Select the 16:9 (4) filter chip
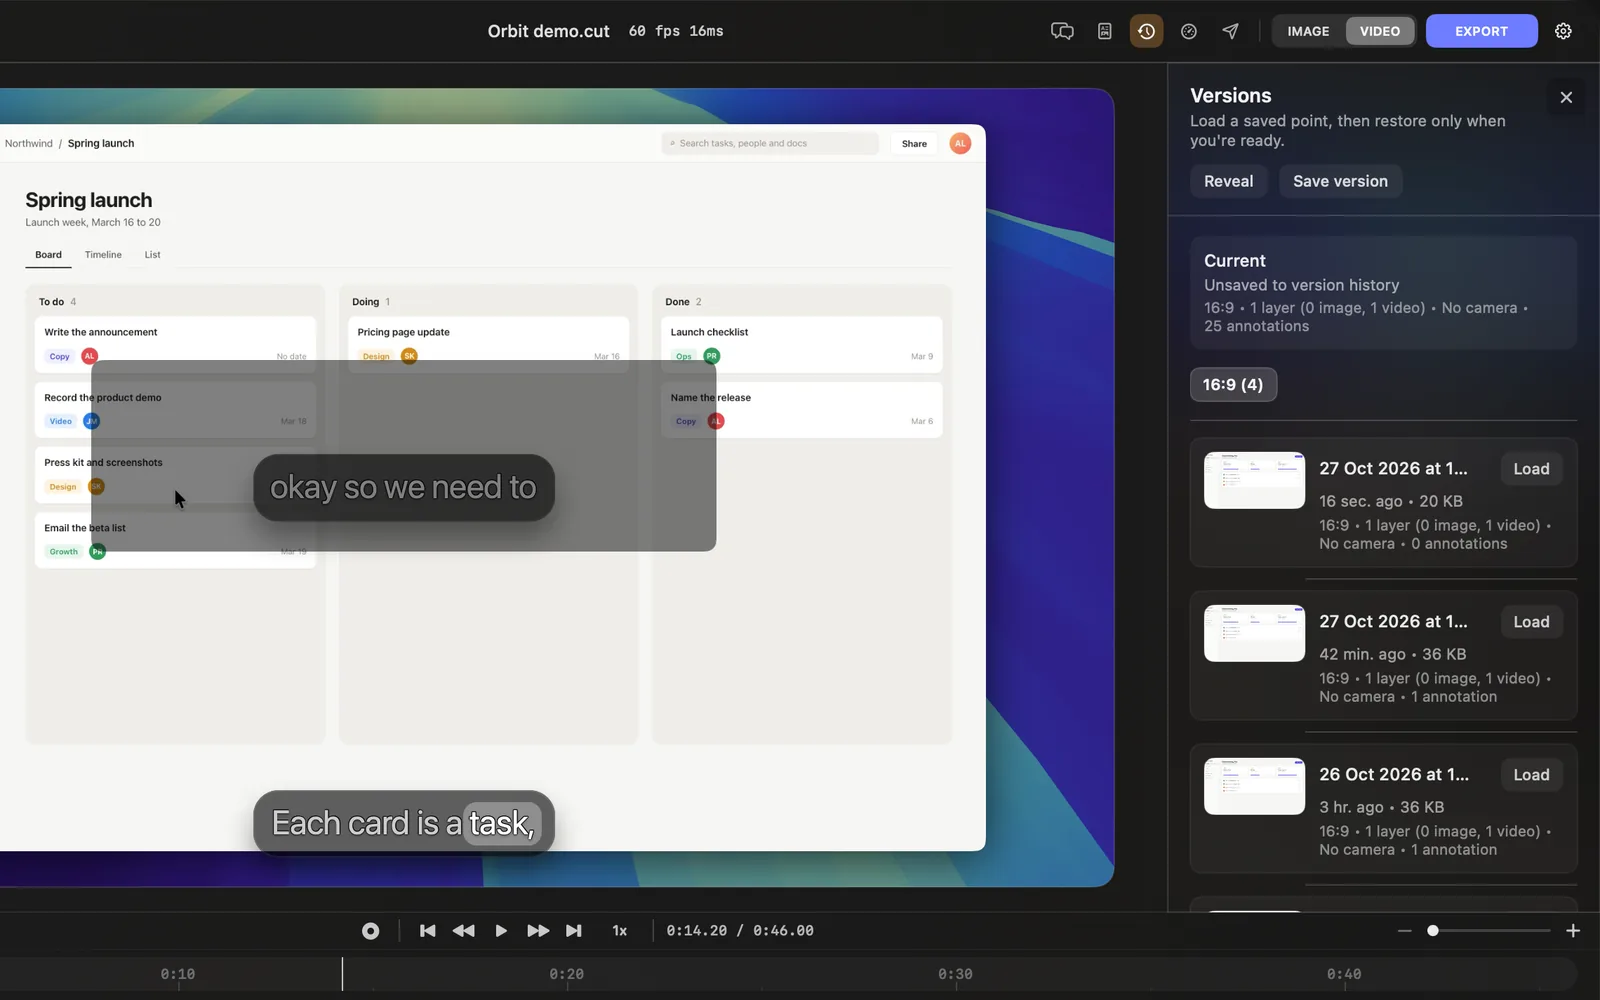 click(1233, 385)
